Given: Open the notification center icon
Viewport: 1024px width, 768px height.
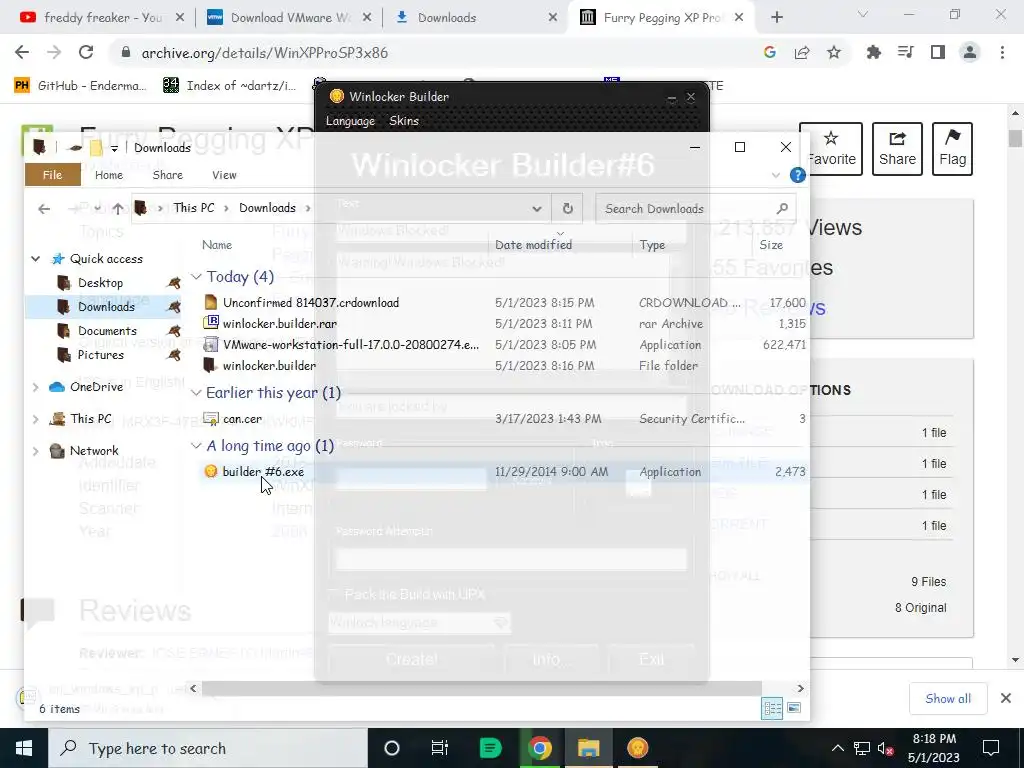Looking at the screenshot, I should 991,748.
